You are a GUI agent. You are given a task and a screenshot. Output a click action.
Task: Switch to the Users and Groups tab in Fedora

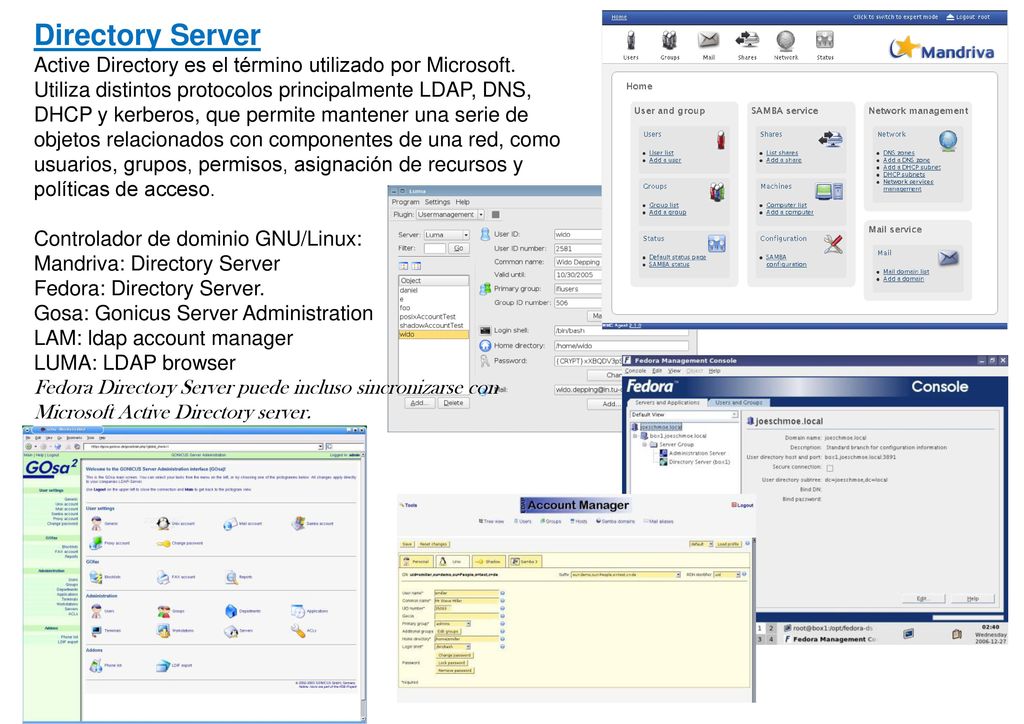(738, 402)
